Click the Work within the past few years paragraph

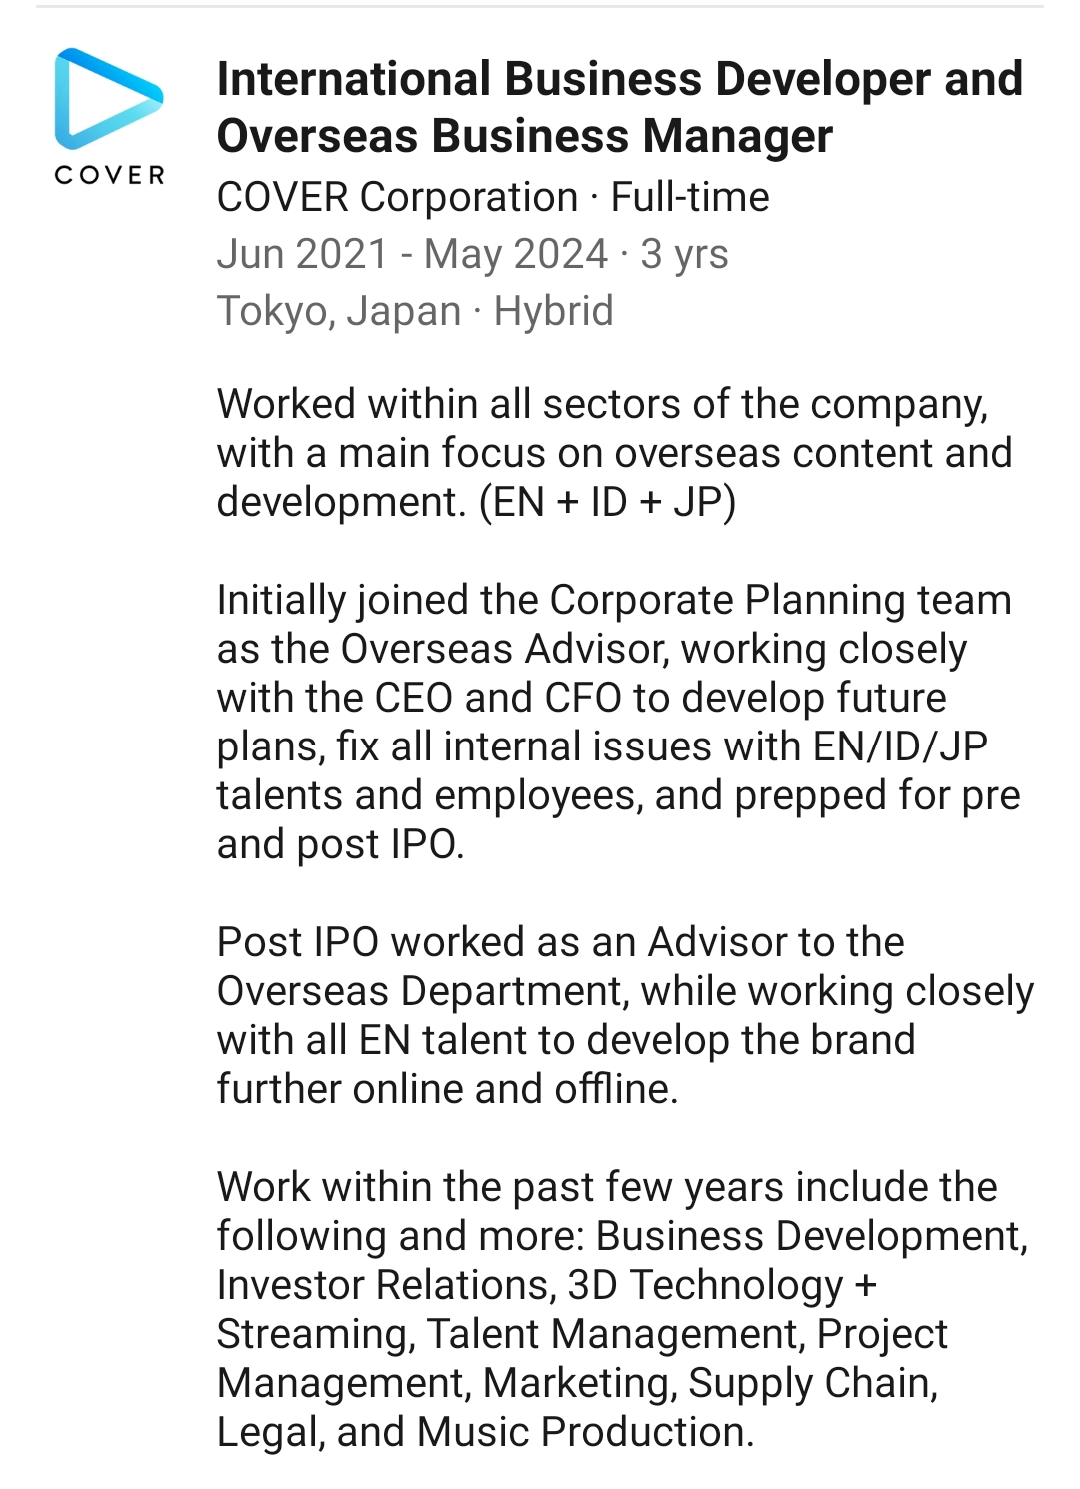tap(622, 1309)
